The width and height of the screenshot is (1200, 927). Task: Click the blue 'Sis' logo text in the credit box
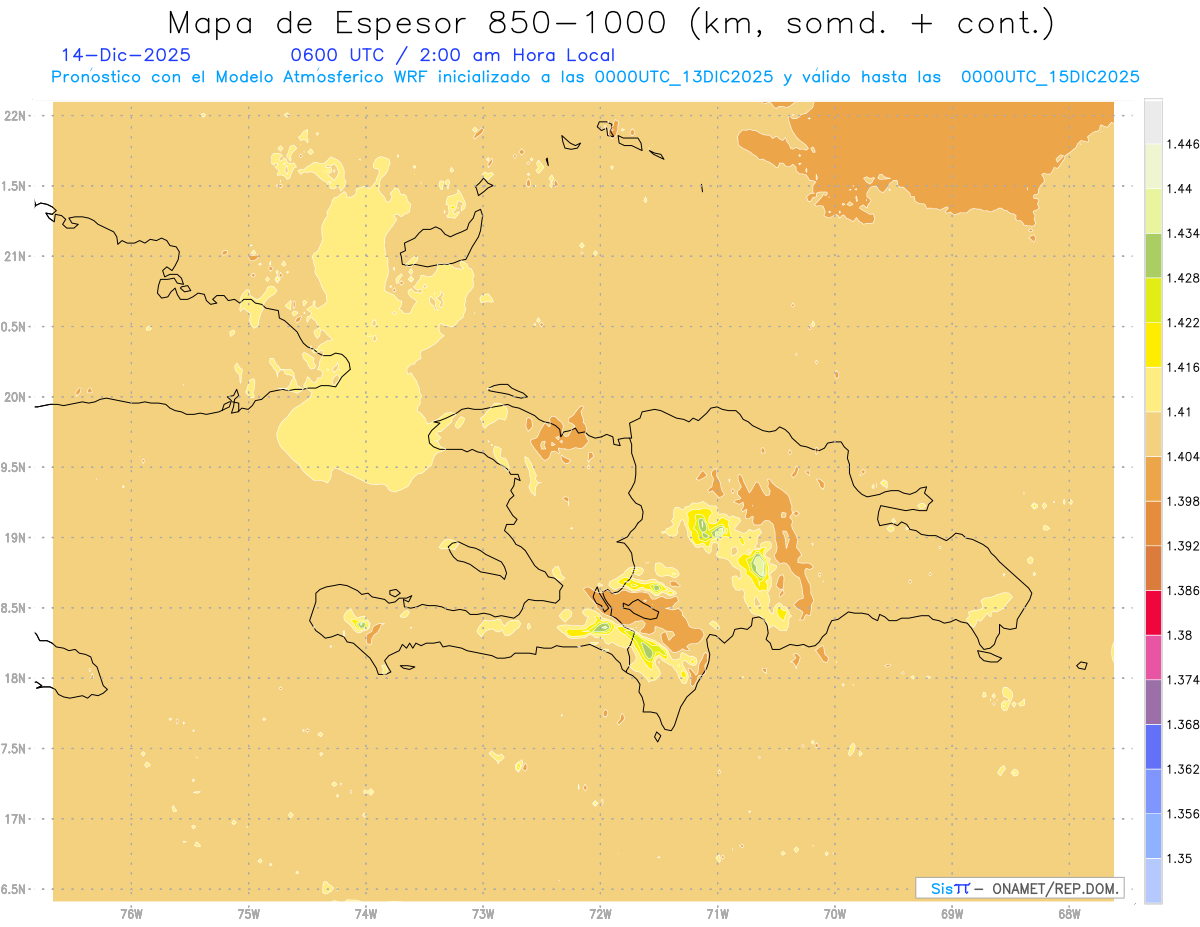point(941,888)
